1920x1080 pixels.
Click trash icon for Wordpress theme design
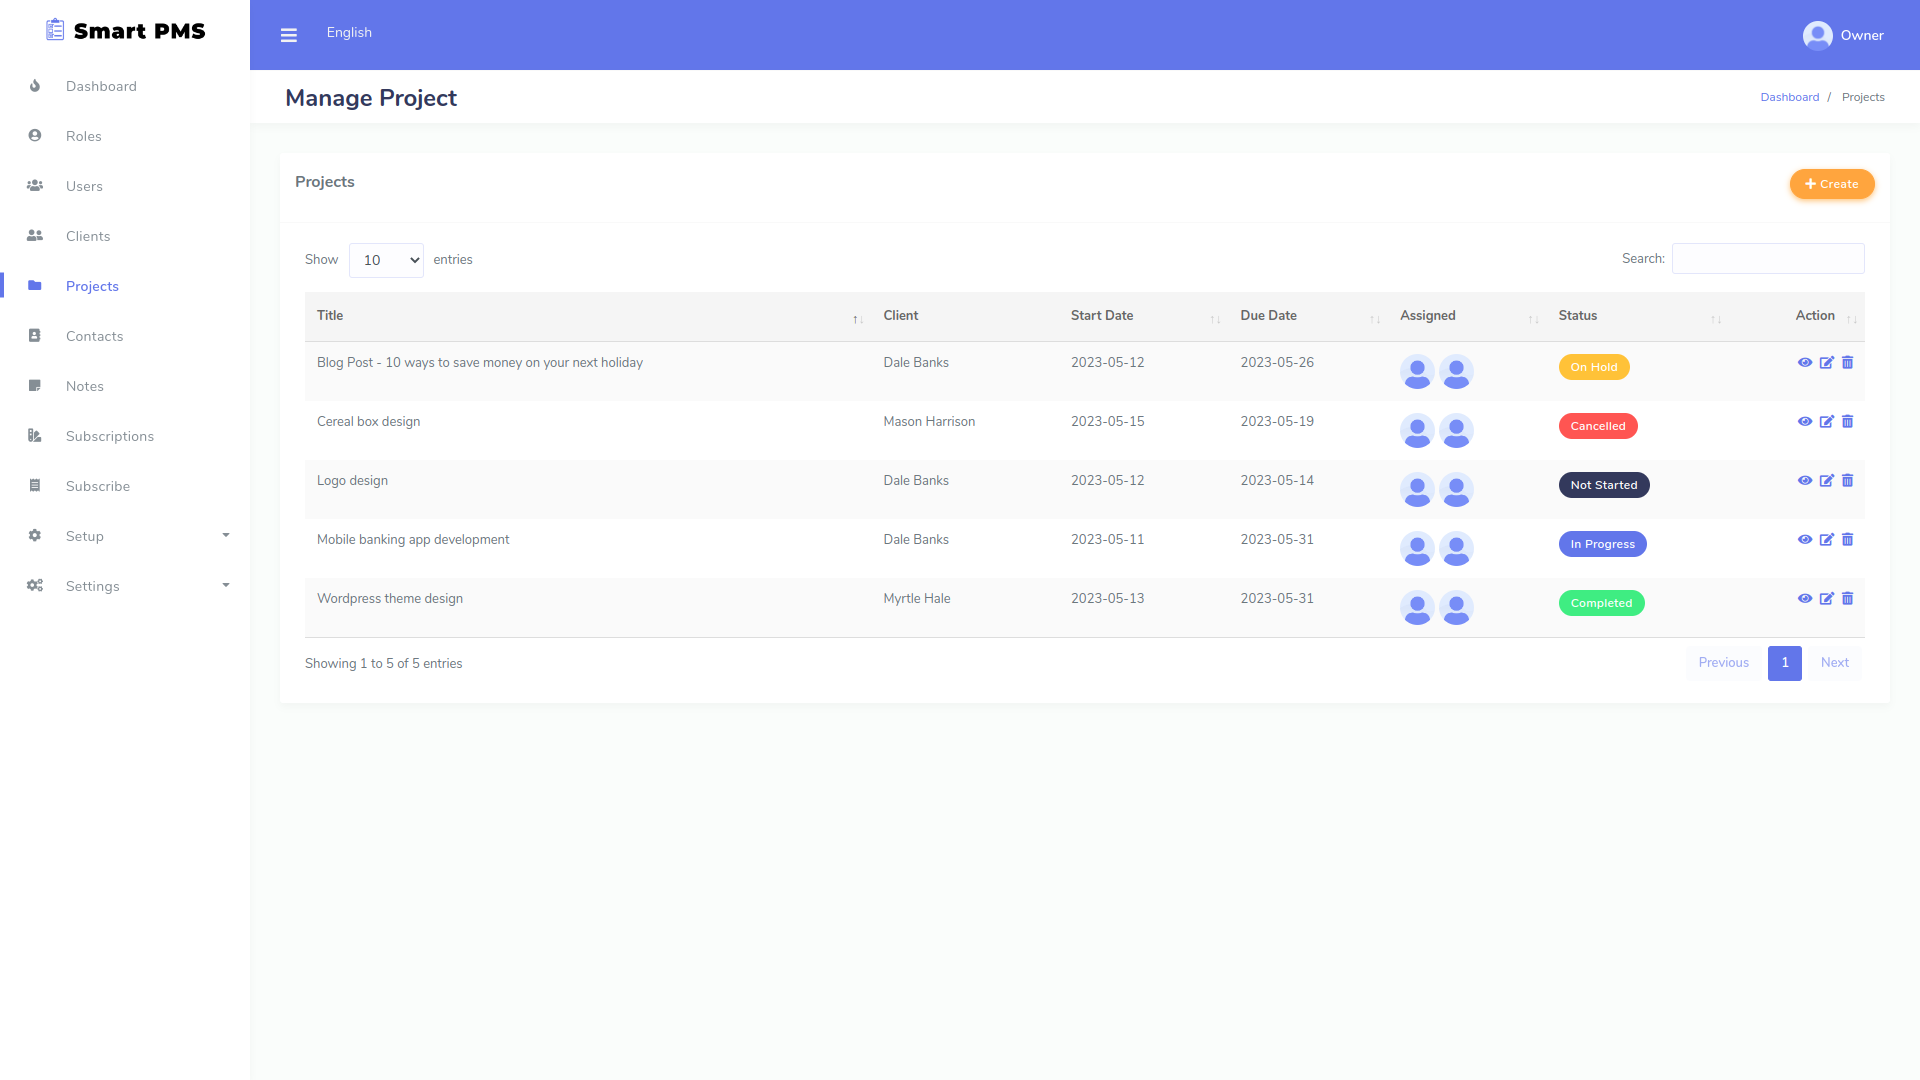point(1848,599)
